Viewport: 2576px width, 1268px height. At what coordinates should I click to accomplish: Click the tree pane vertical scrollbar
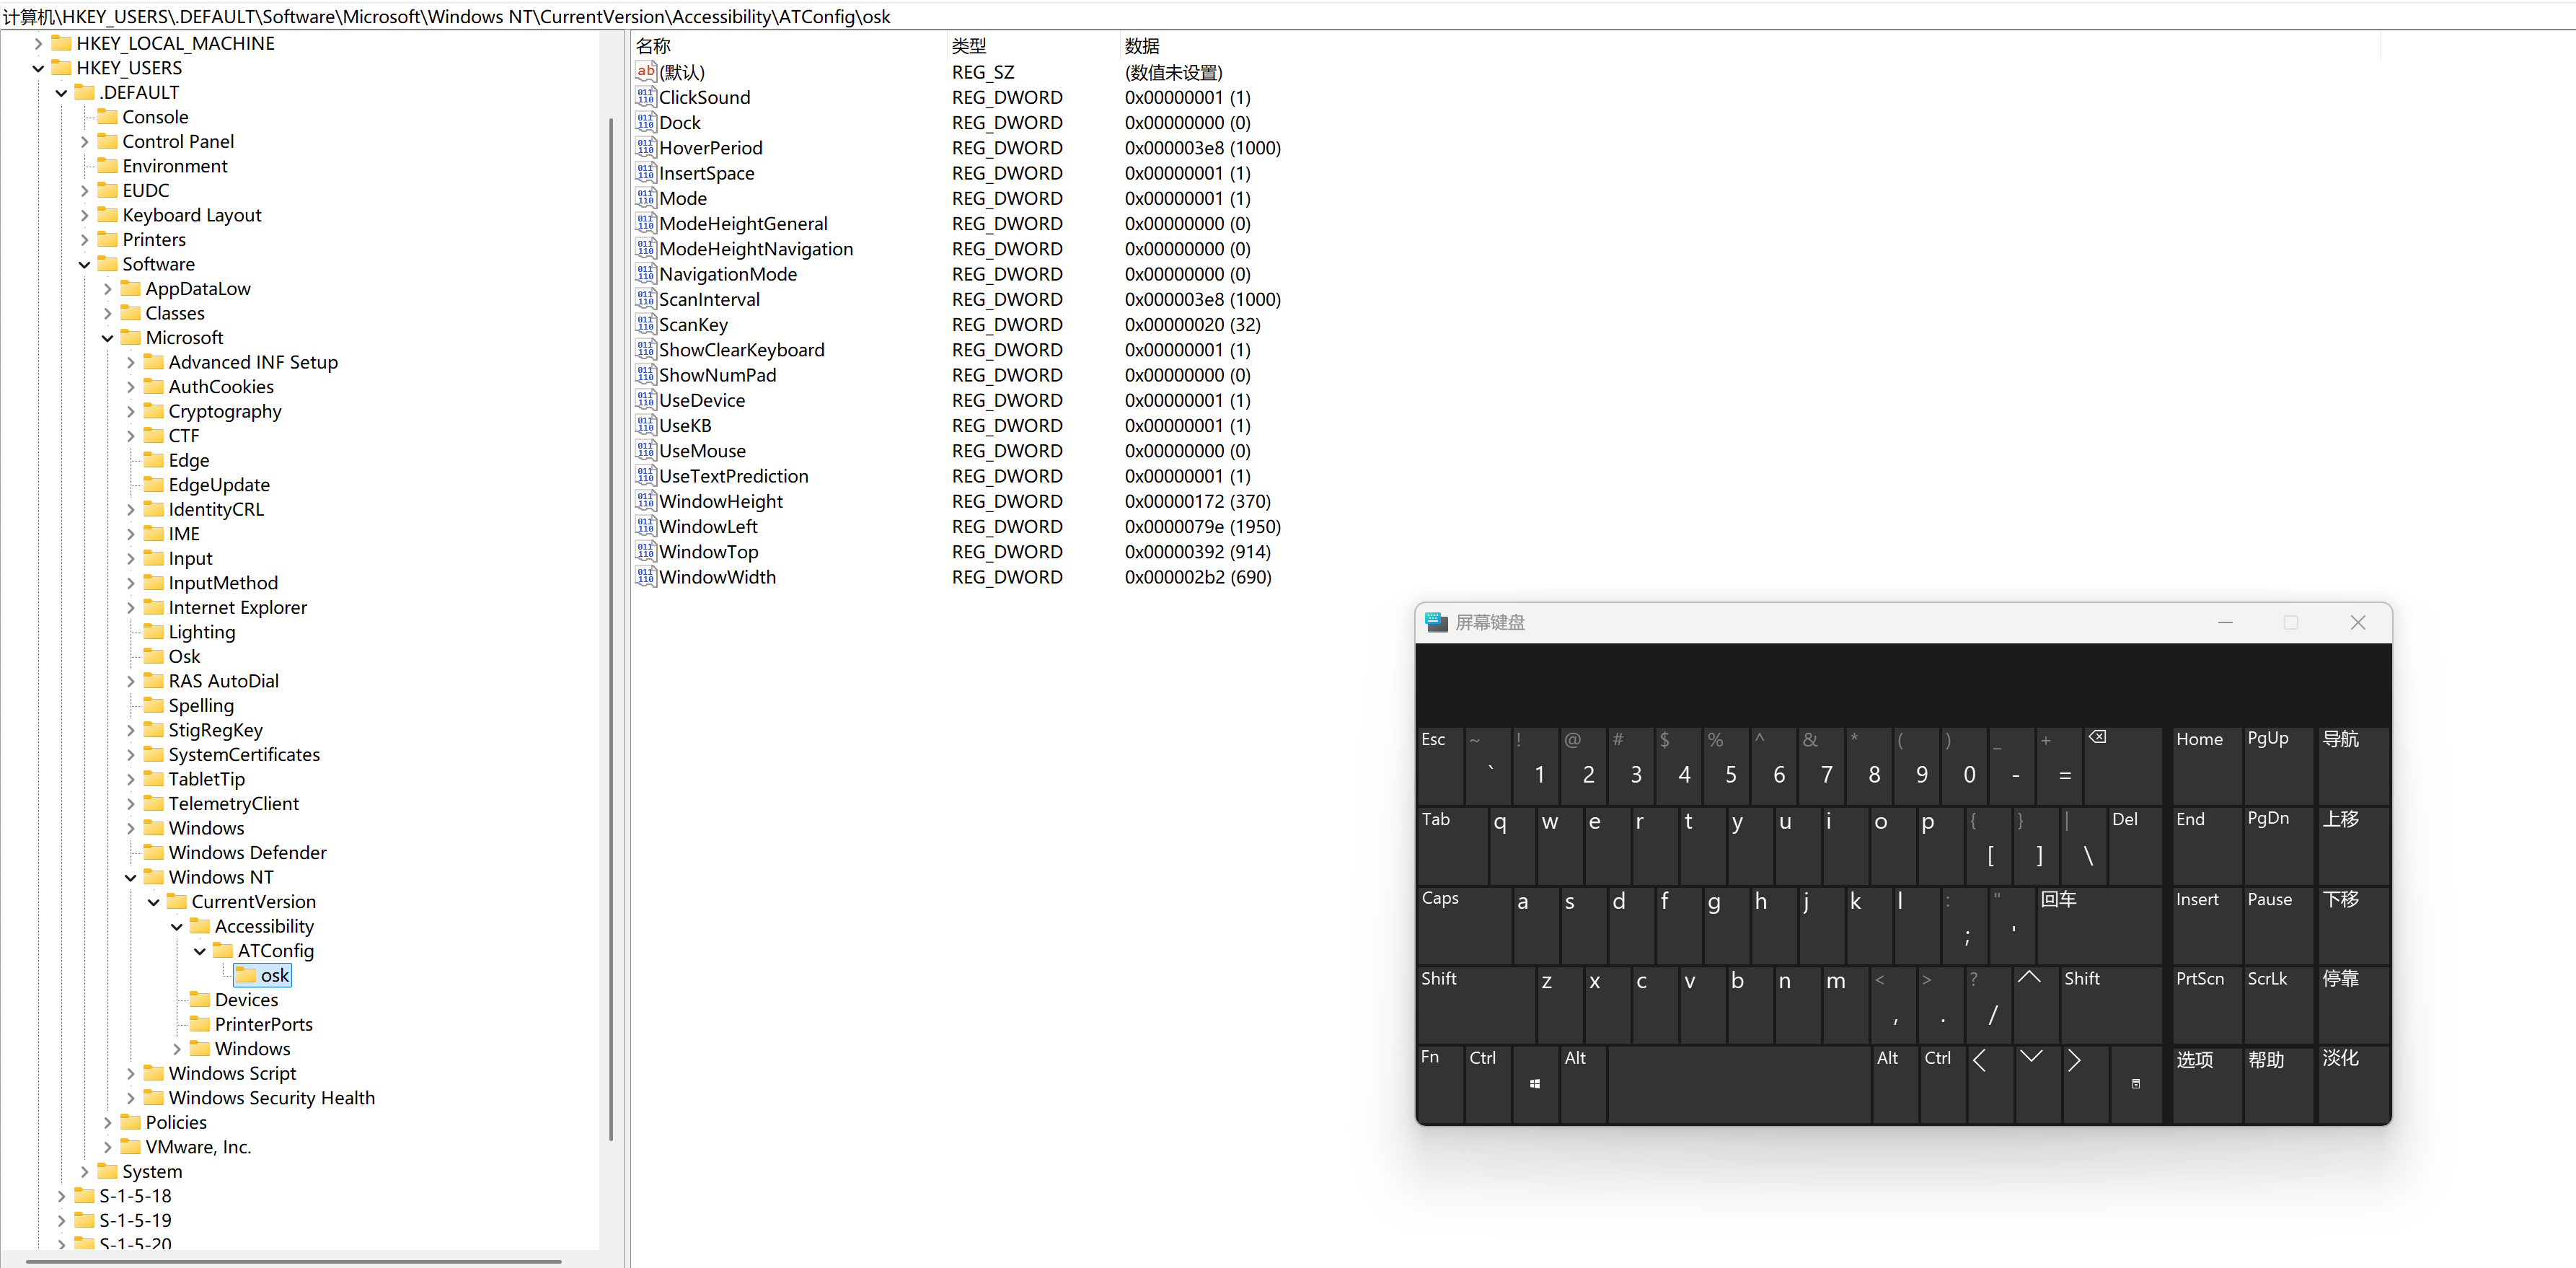[x=610, y=628]
